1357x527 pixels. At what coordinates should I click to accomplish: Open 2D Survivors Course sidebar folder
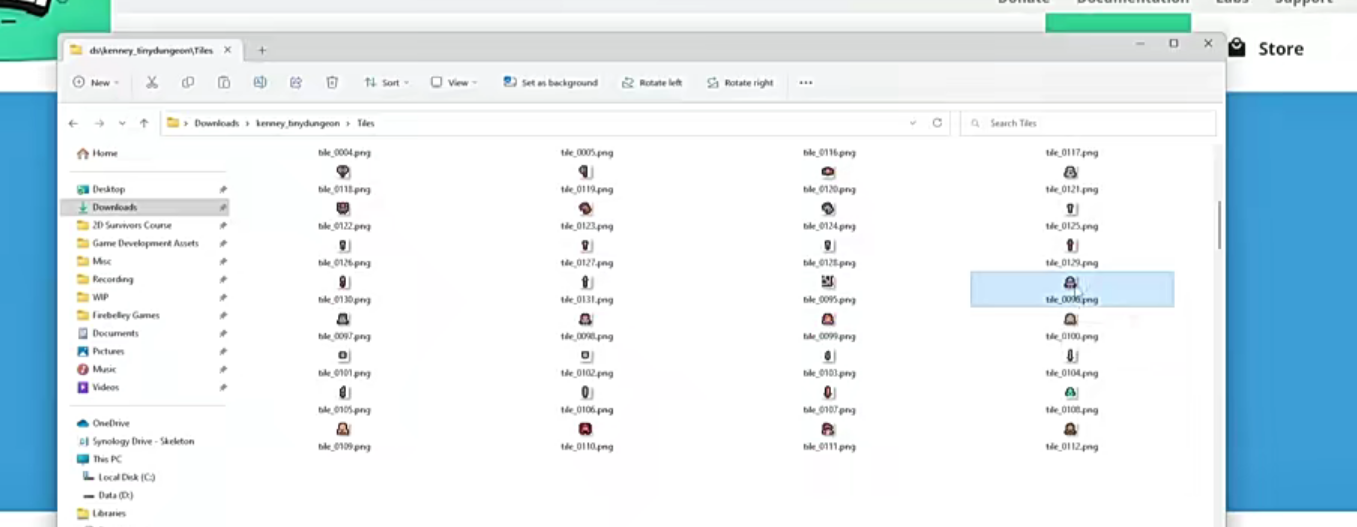coord(132,225)
